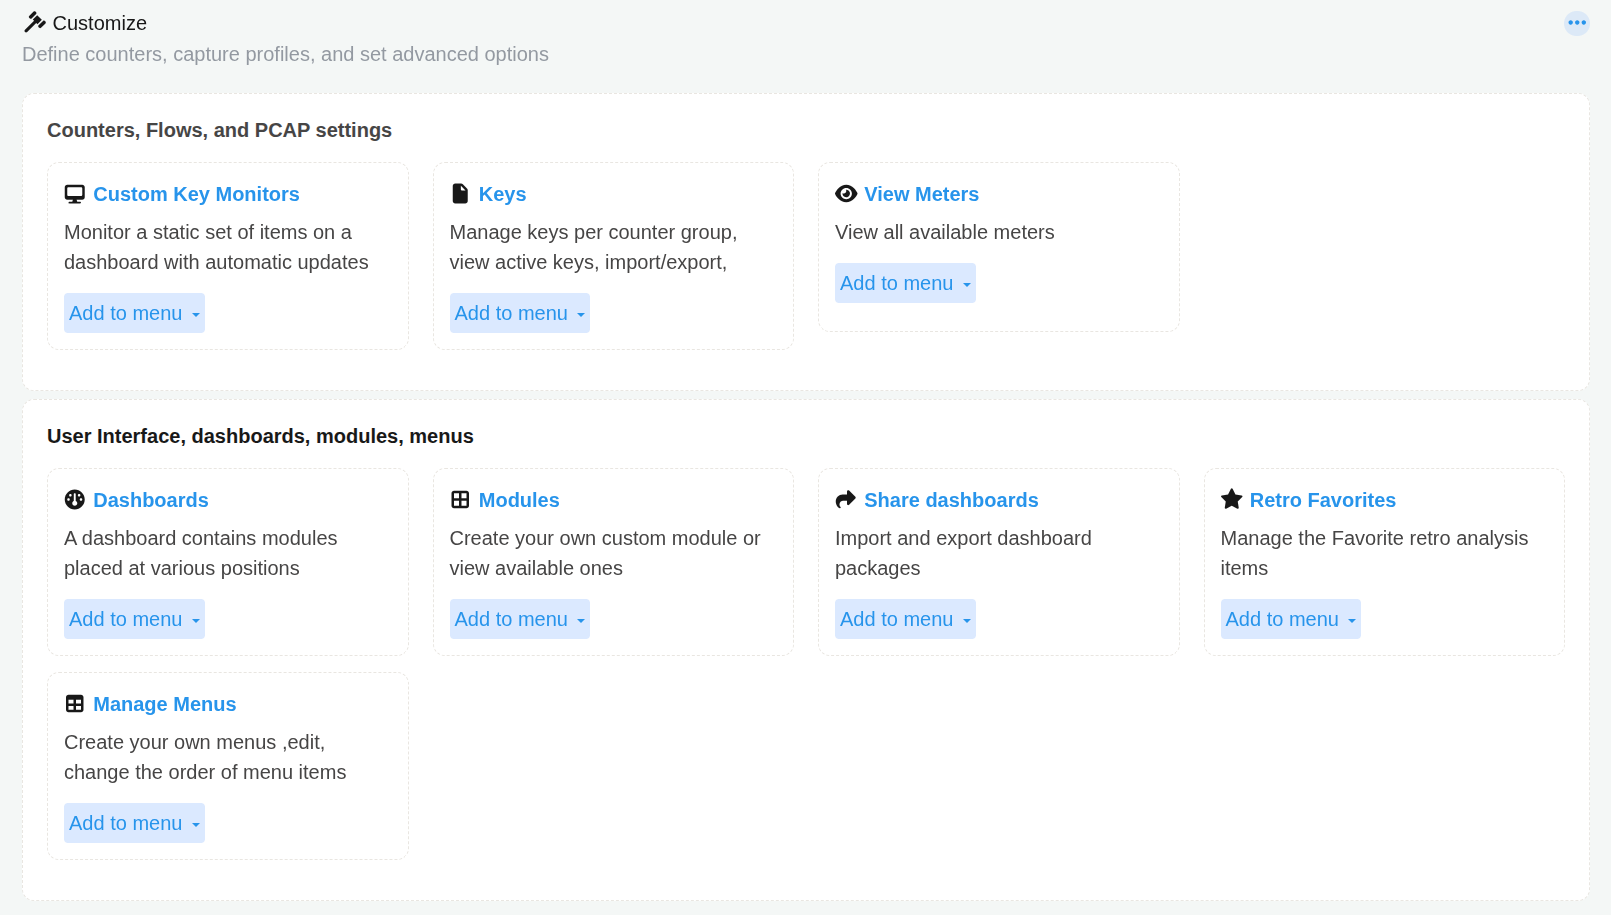Image resolution: width=1611 pixels, height=915 pixels.
Task: Go to the Manage Menus page
Action: pyautogui.click(x=165, y=704)
